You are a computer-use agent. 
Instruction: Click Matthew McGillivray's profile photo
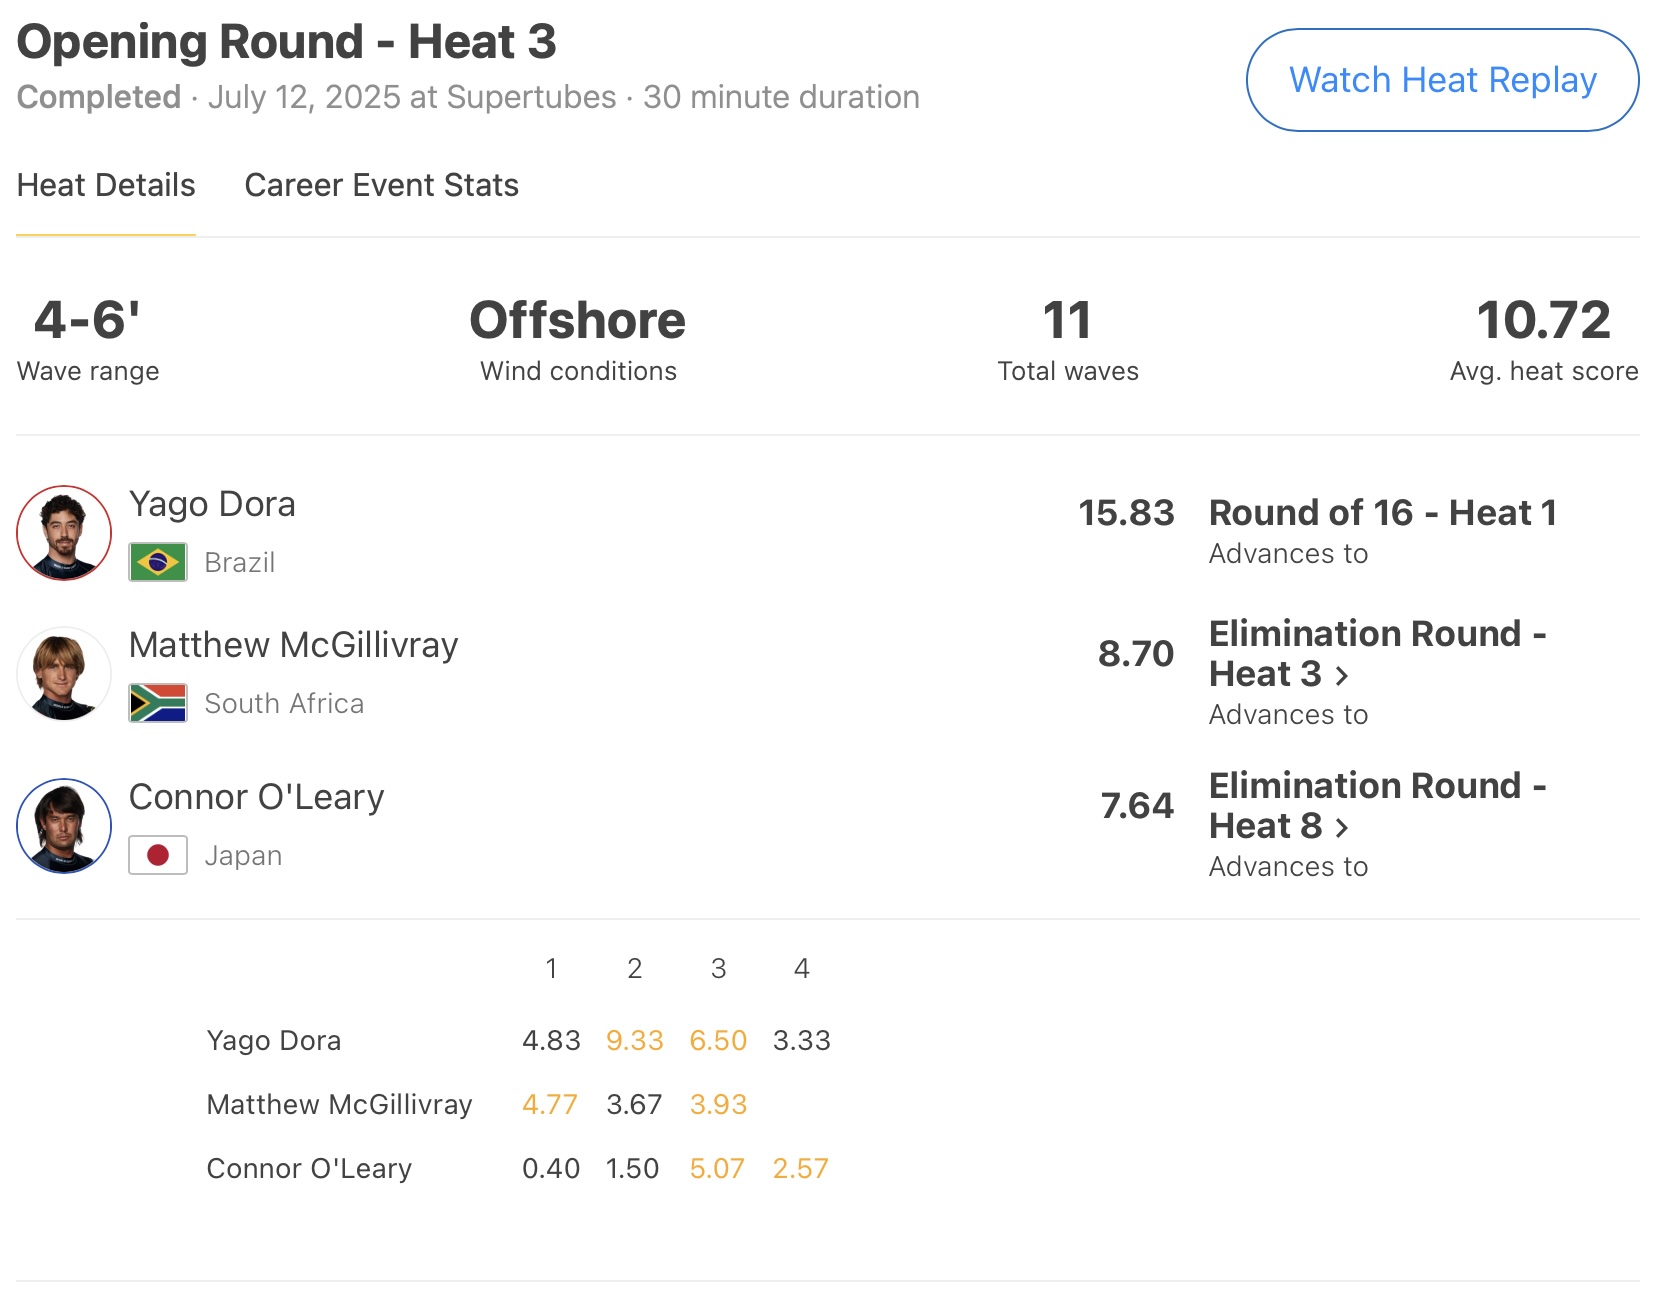[64, 674]
